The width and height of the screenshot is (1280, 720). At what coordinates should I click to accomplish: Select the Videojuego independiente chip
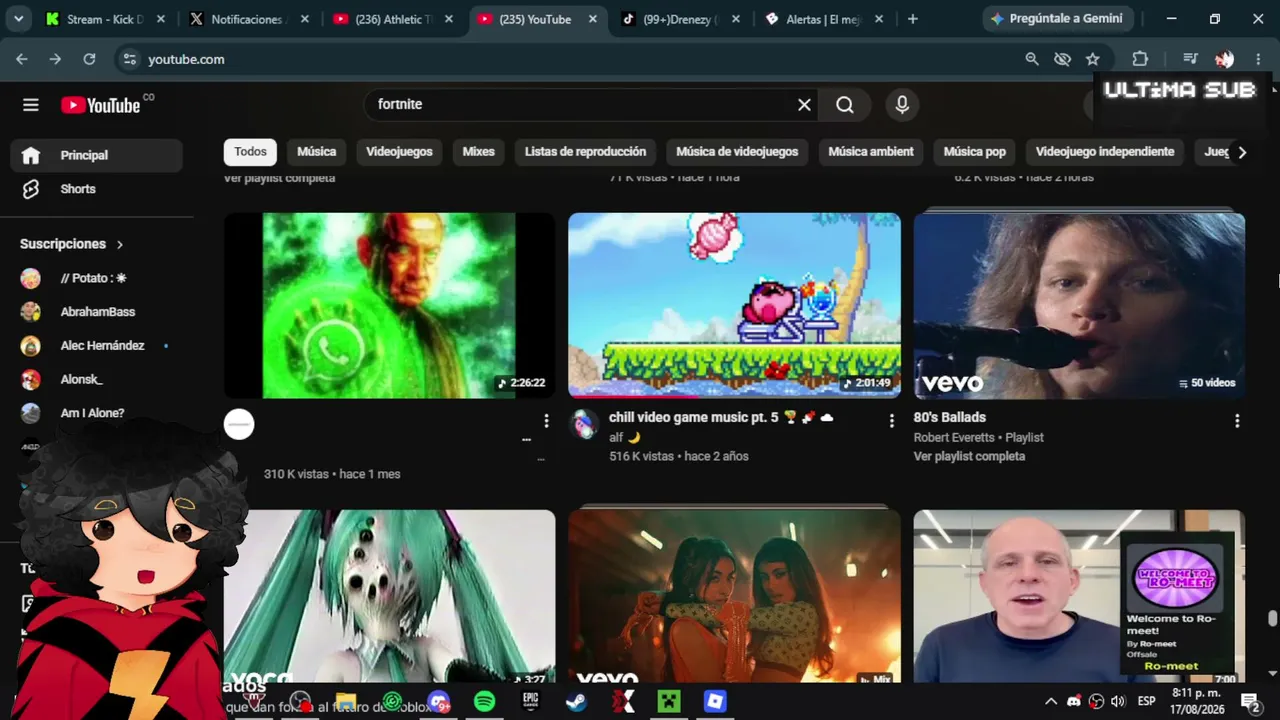[x=1105, y=152]
